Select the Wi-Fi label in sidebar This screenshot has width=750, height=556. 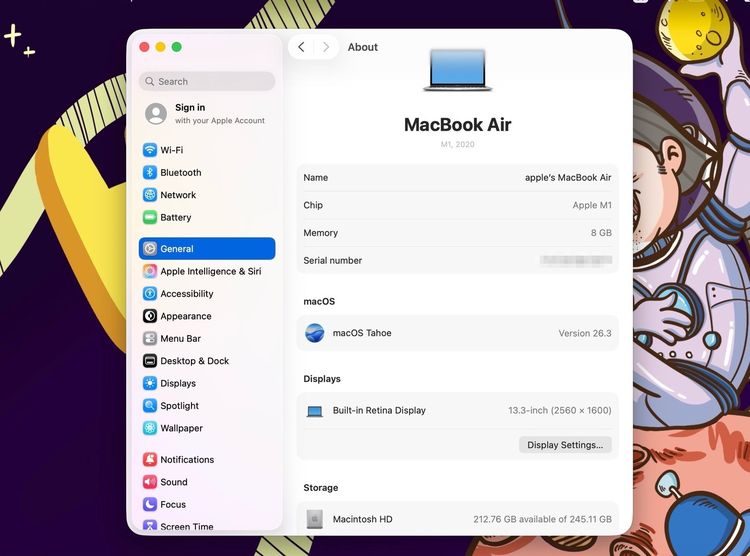tap(172, 150)
